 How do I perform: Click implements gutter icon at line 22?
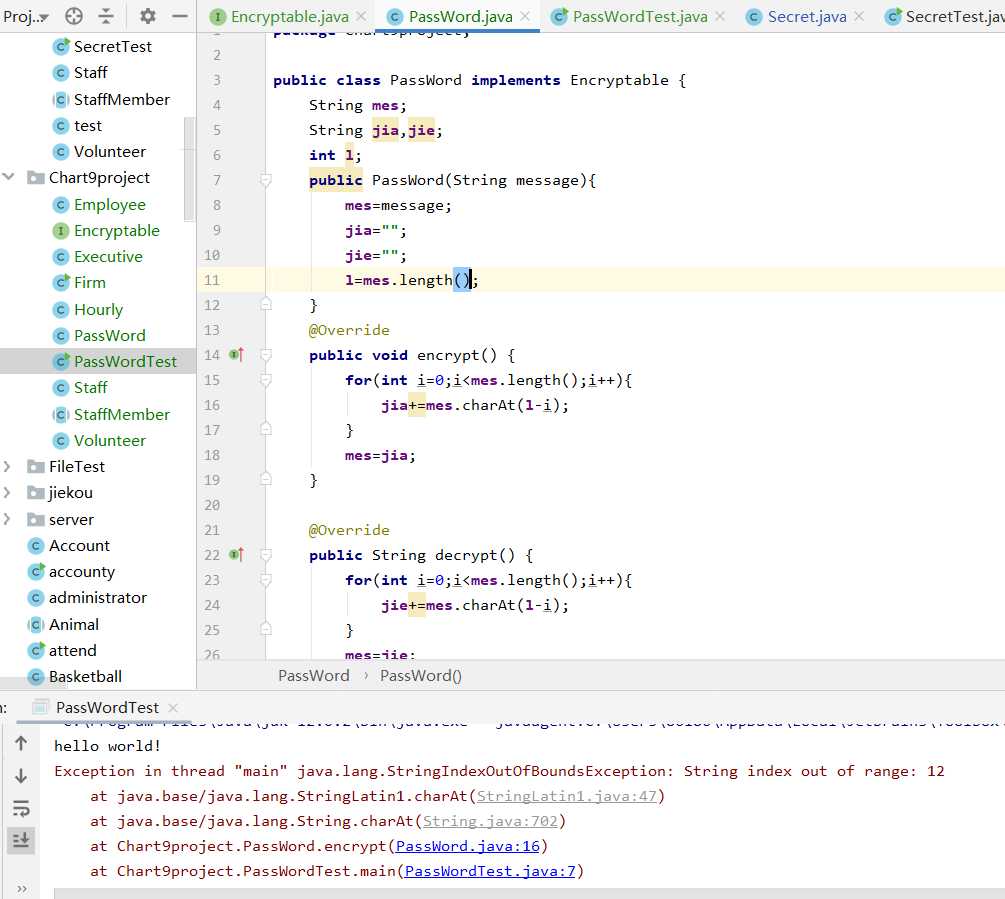point(236,554)
